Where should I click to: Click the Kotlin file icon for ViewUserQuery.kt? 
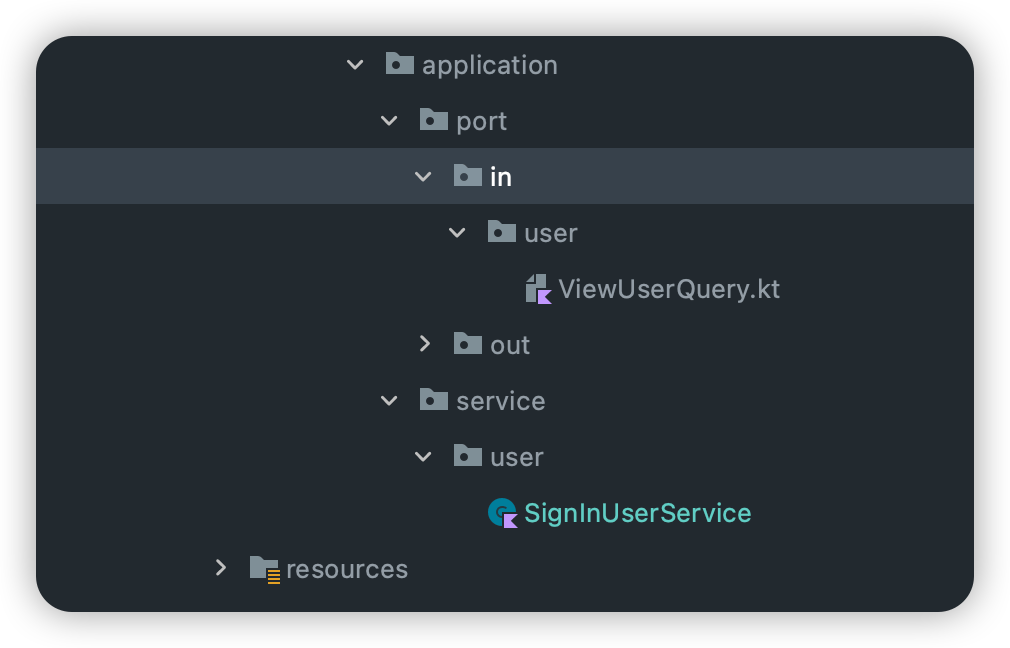click(539, 289)
